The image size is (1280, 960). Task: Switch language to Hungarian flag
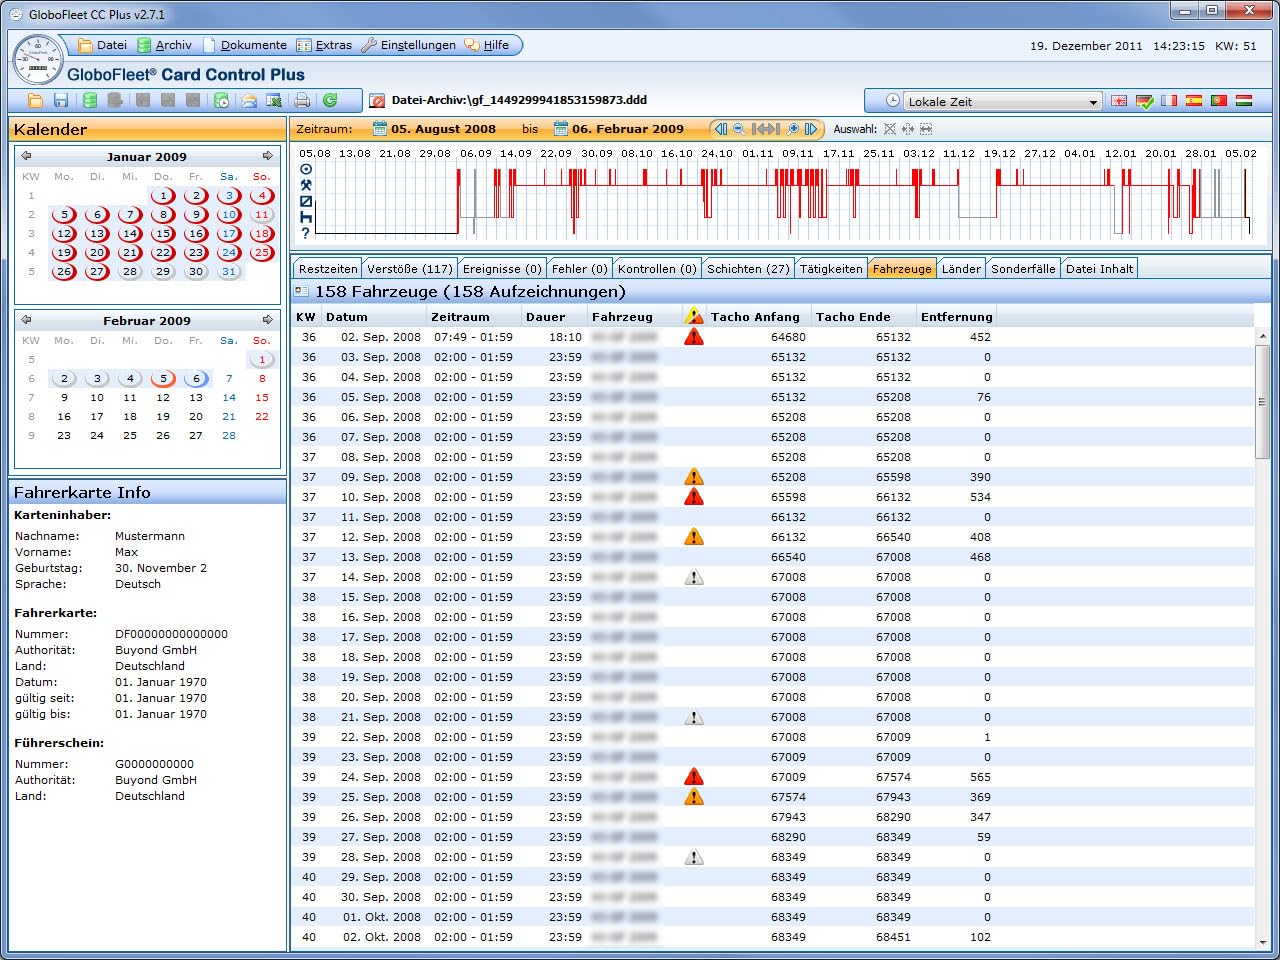click(x=1244, y=101)
